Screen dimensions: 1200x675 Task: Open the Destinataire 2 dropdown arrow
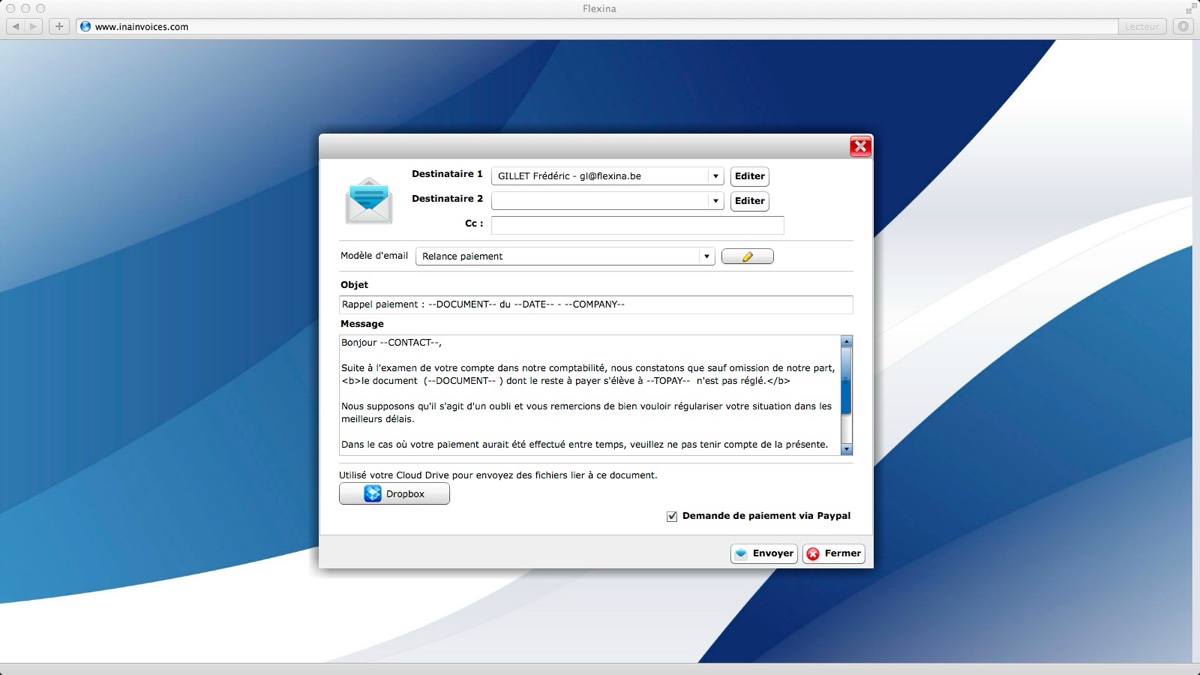pyautogui.click(x=715, y=201)
